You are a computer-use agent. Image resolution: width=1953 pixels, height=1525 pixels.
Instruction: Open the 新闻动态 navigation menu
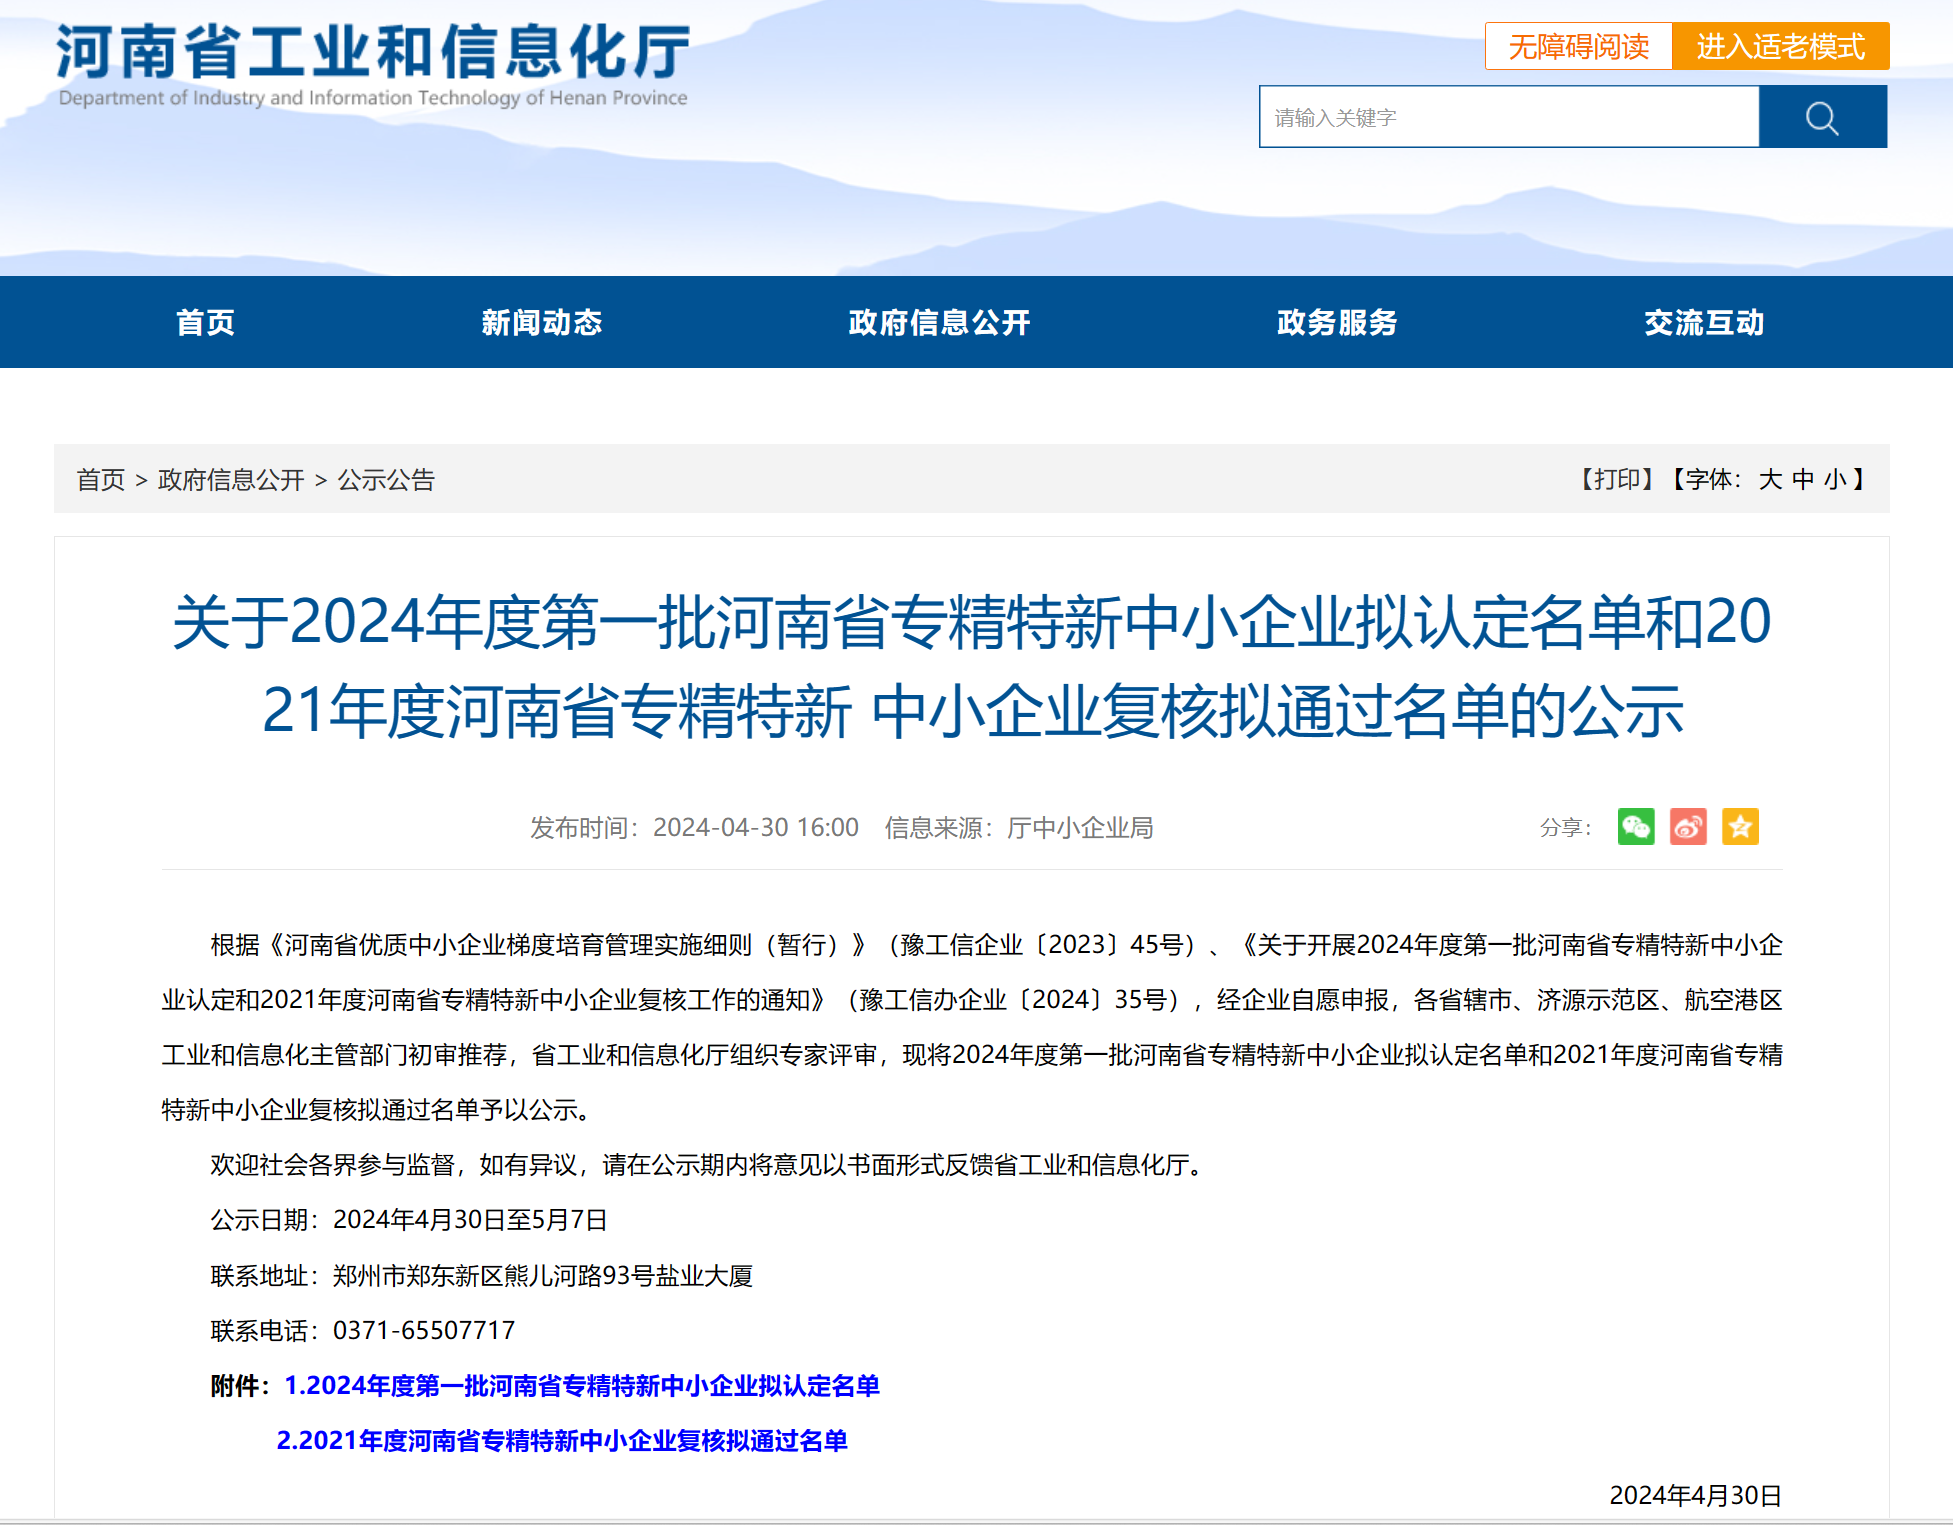pyautogui.click(x=541, y=323)
